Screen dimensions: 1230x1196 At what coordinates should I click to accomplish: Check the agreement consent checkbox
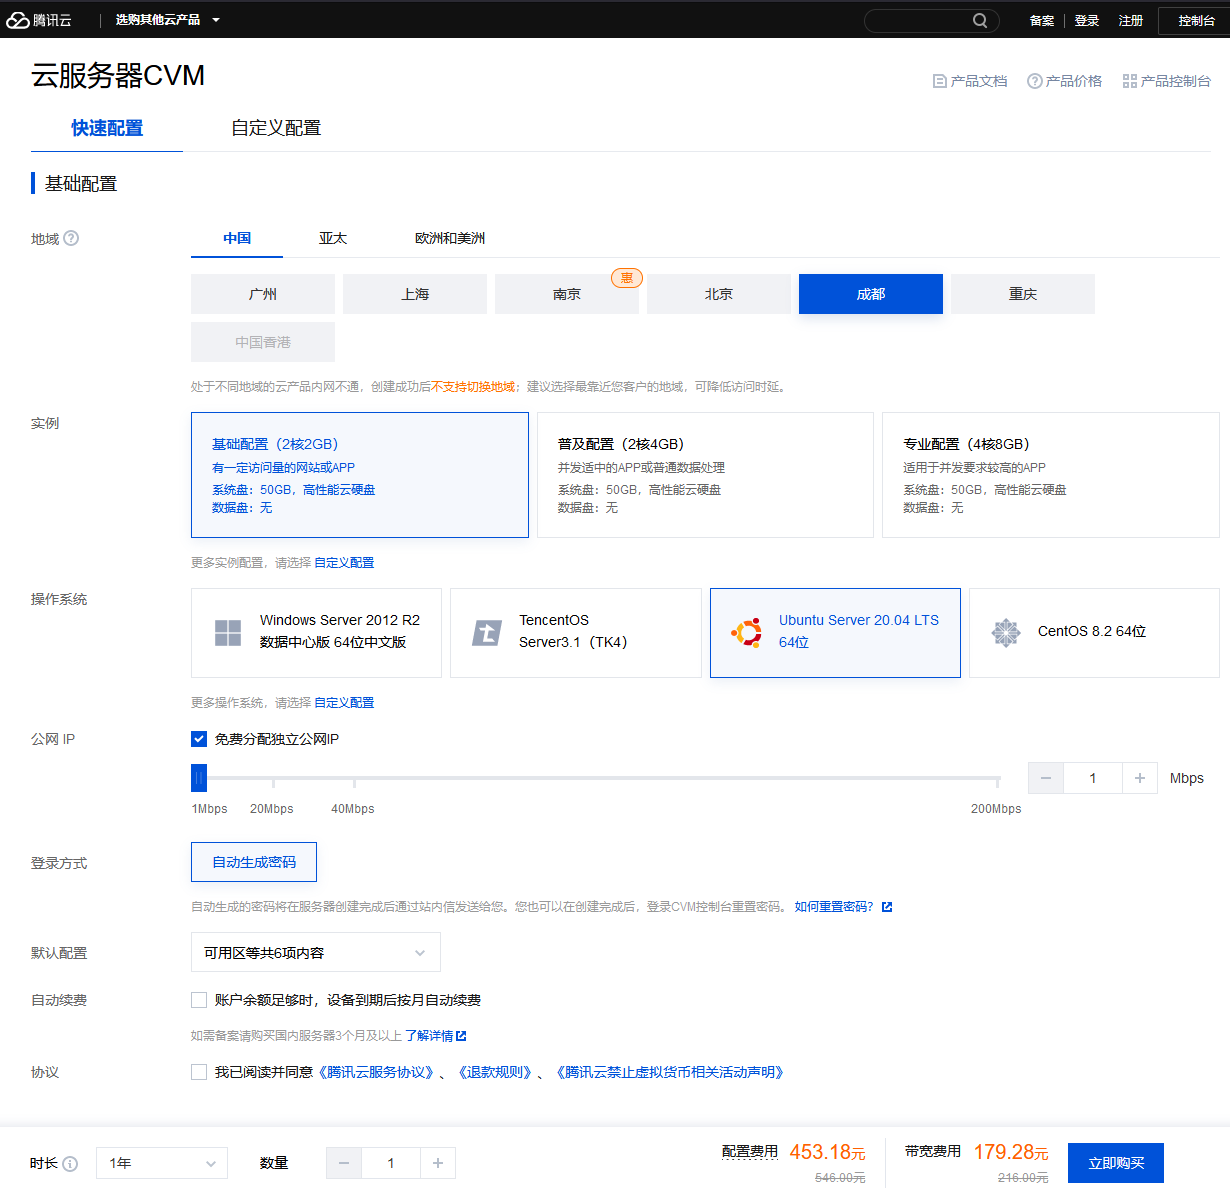pos(199,1072)
